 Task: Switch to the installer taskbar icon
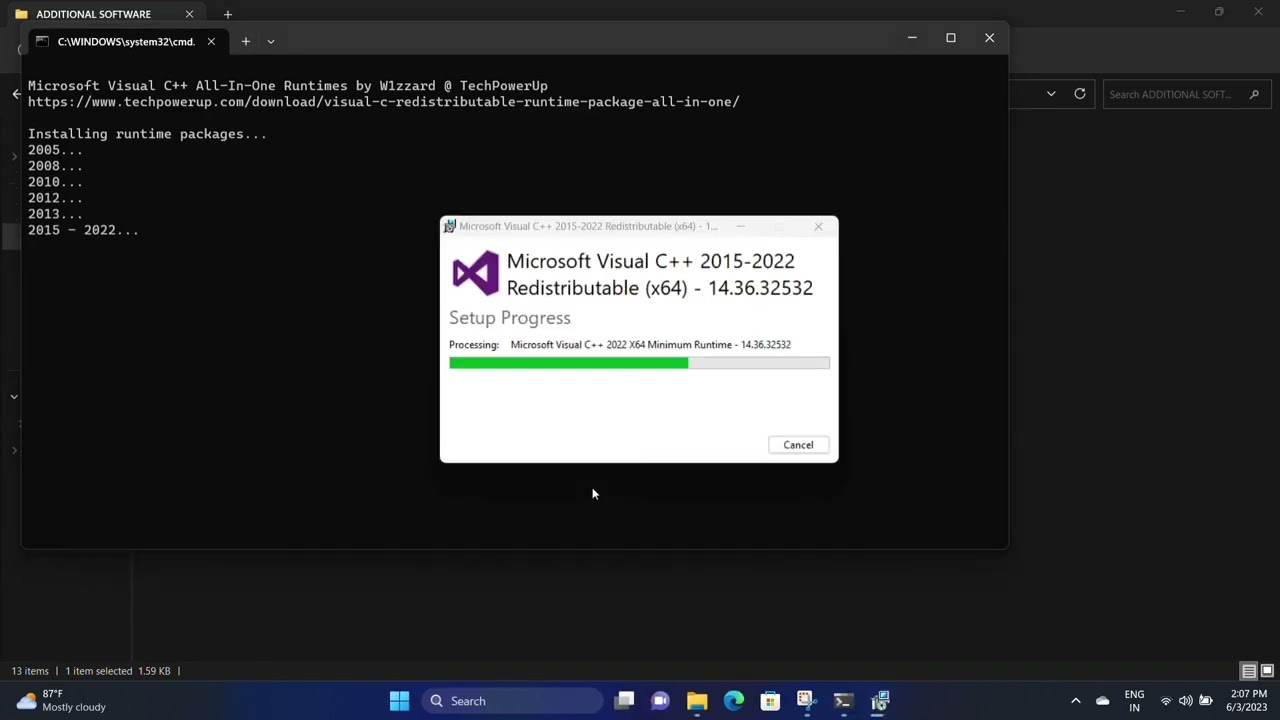(x=880, y=701)
